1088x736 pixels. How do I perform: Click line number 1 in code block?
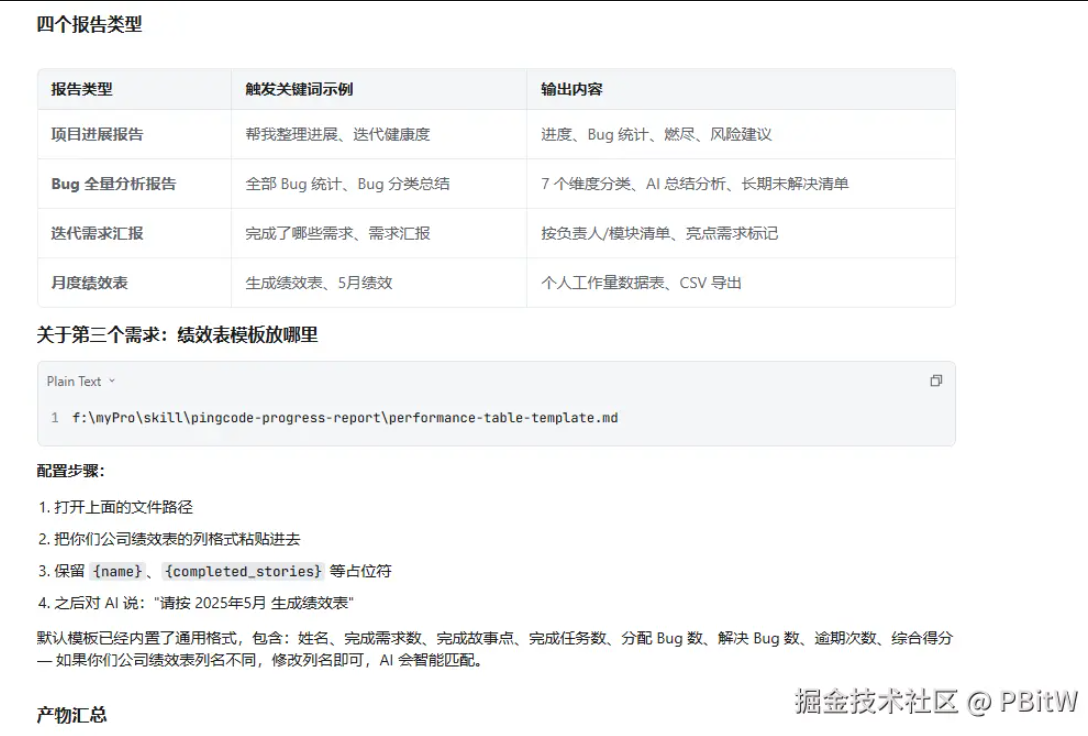55,418
